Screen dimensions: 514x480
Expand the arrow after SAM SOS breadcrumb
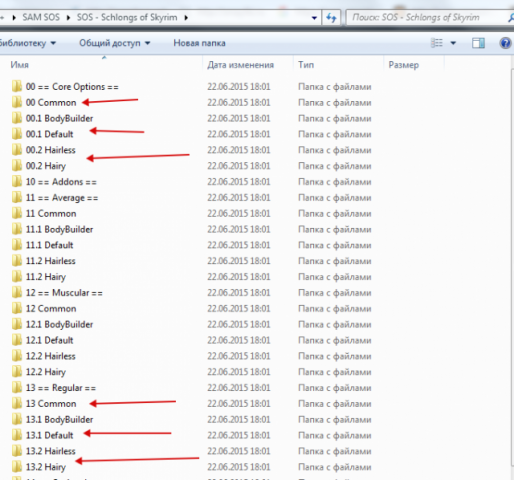pos(68,17)
